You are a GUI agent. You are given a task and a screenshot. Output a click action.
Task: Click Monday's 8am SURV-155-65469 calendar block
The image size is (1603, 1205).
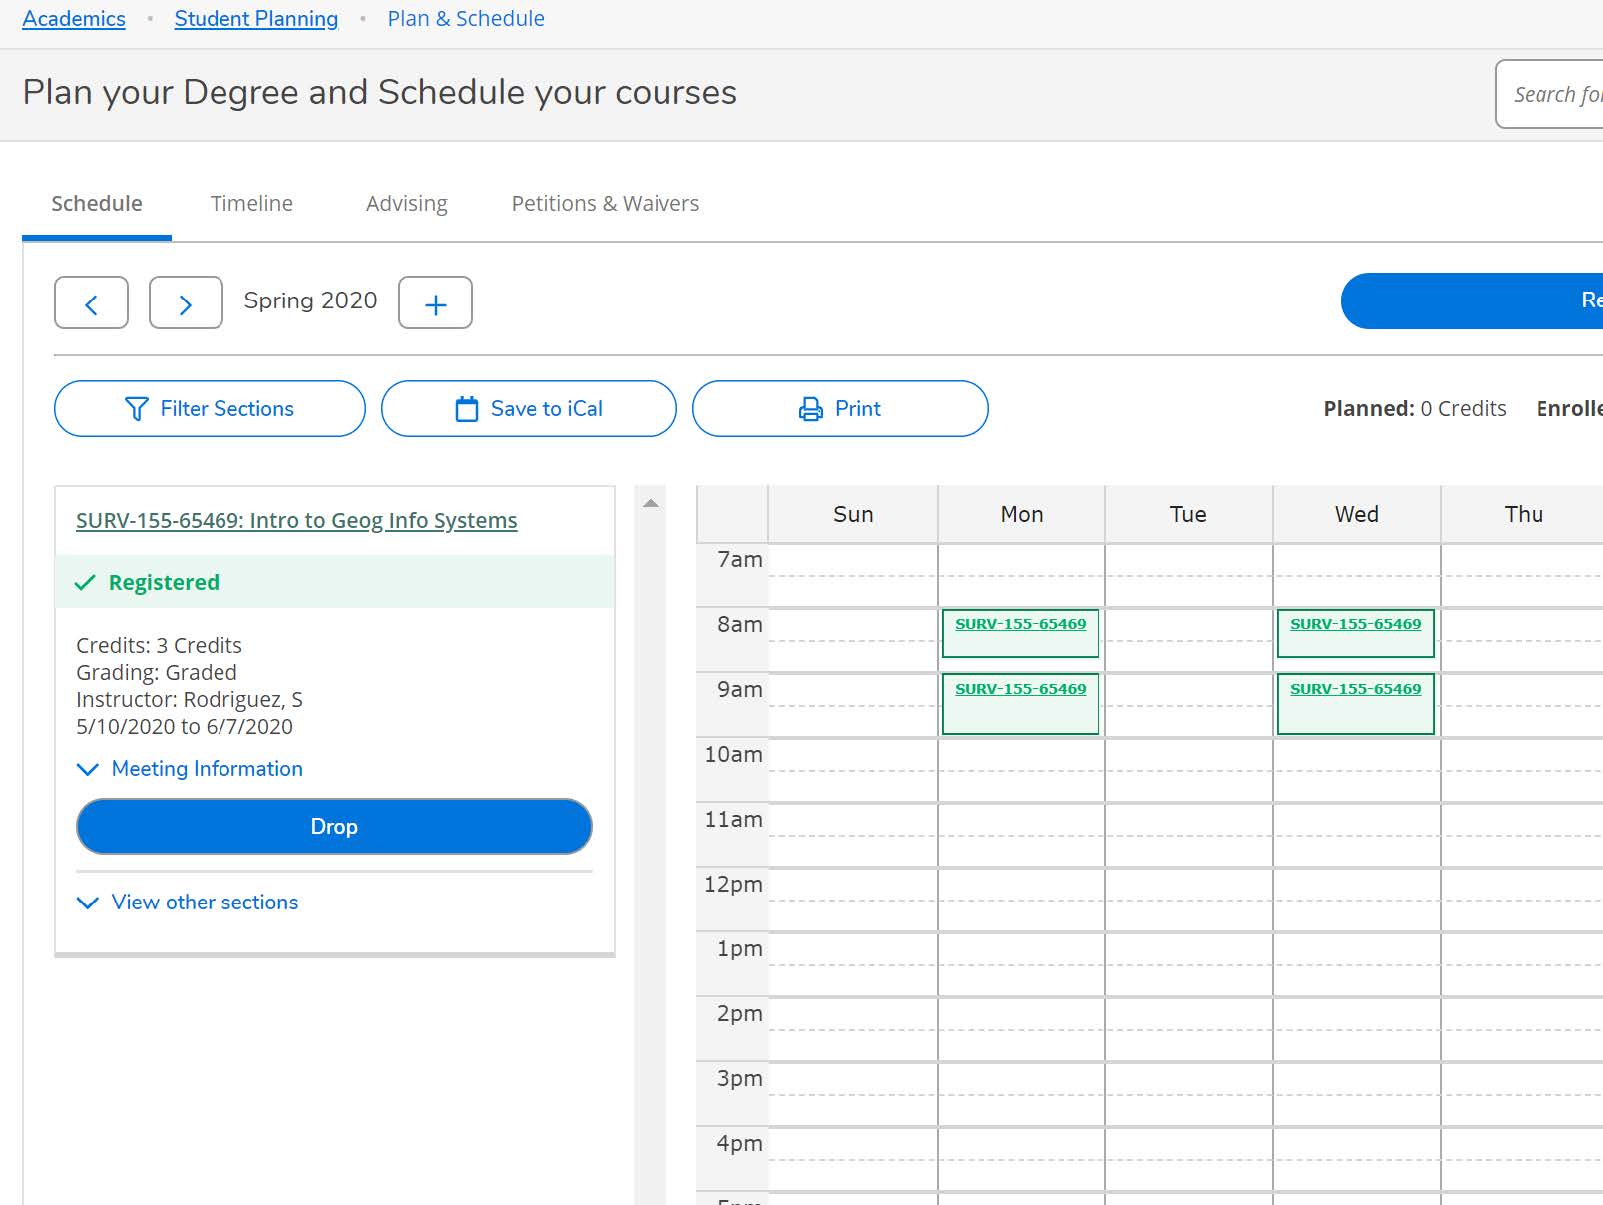pos(1020,632)
